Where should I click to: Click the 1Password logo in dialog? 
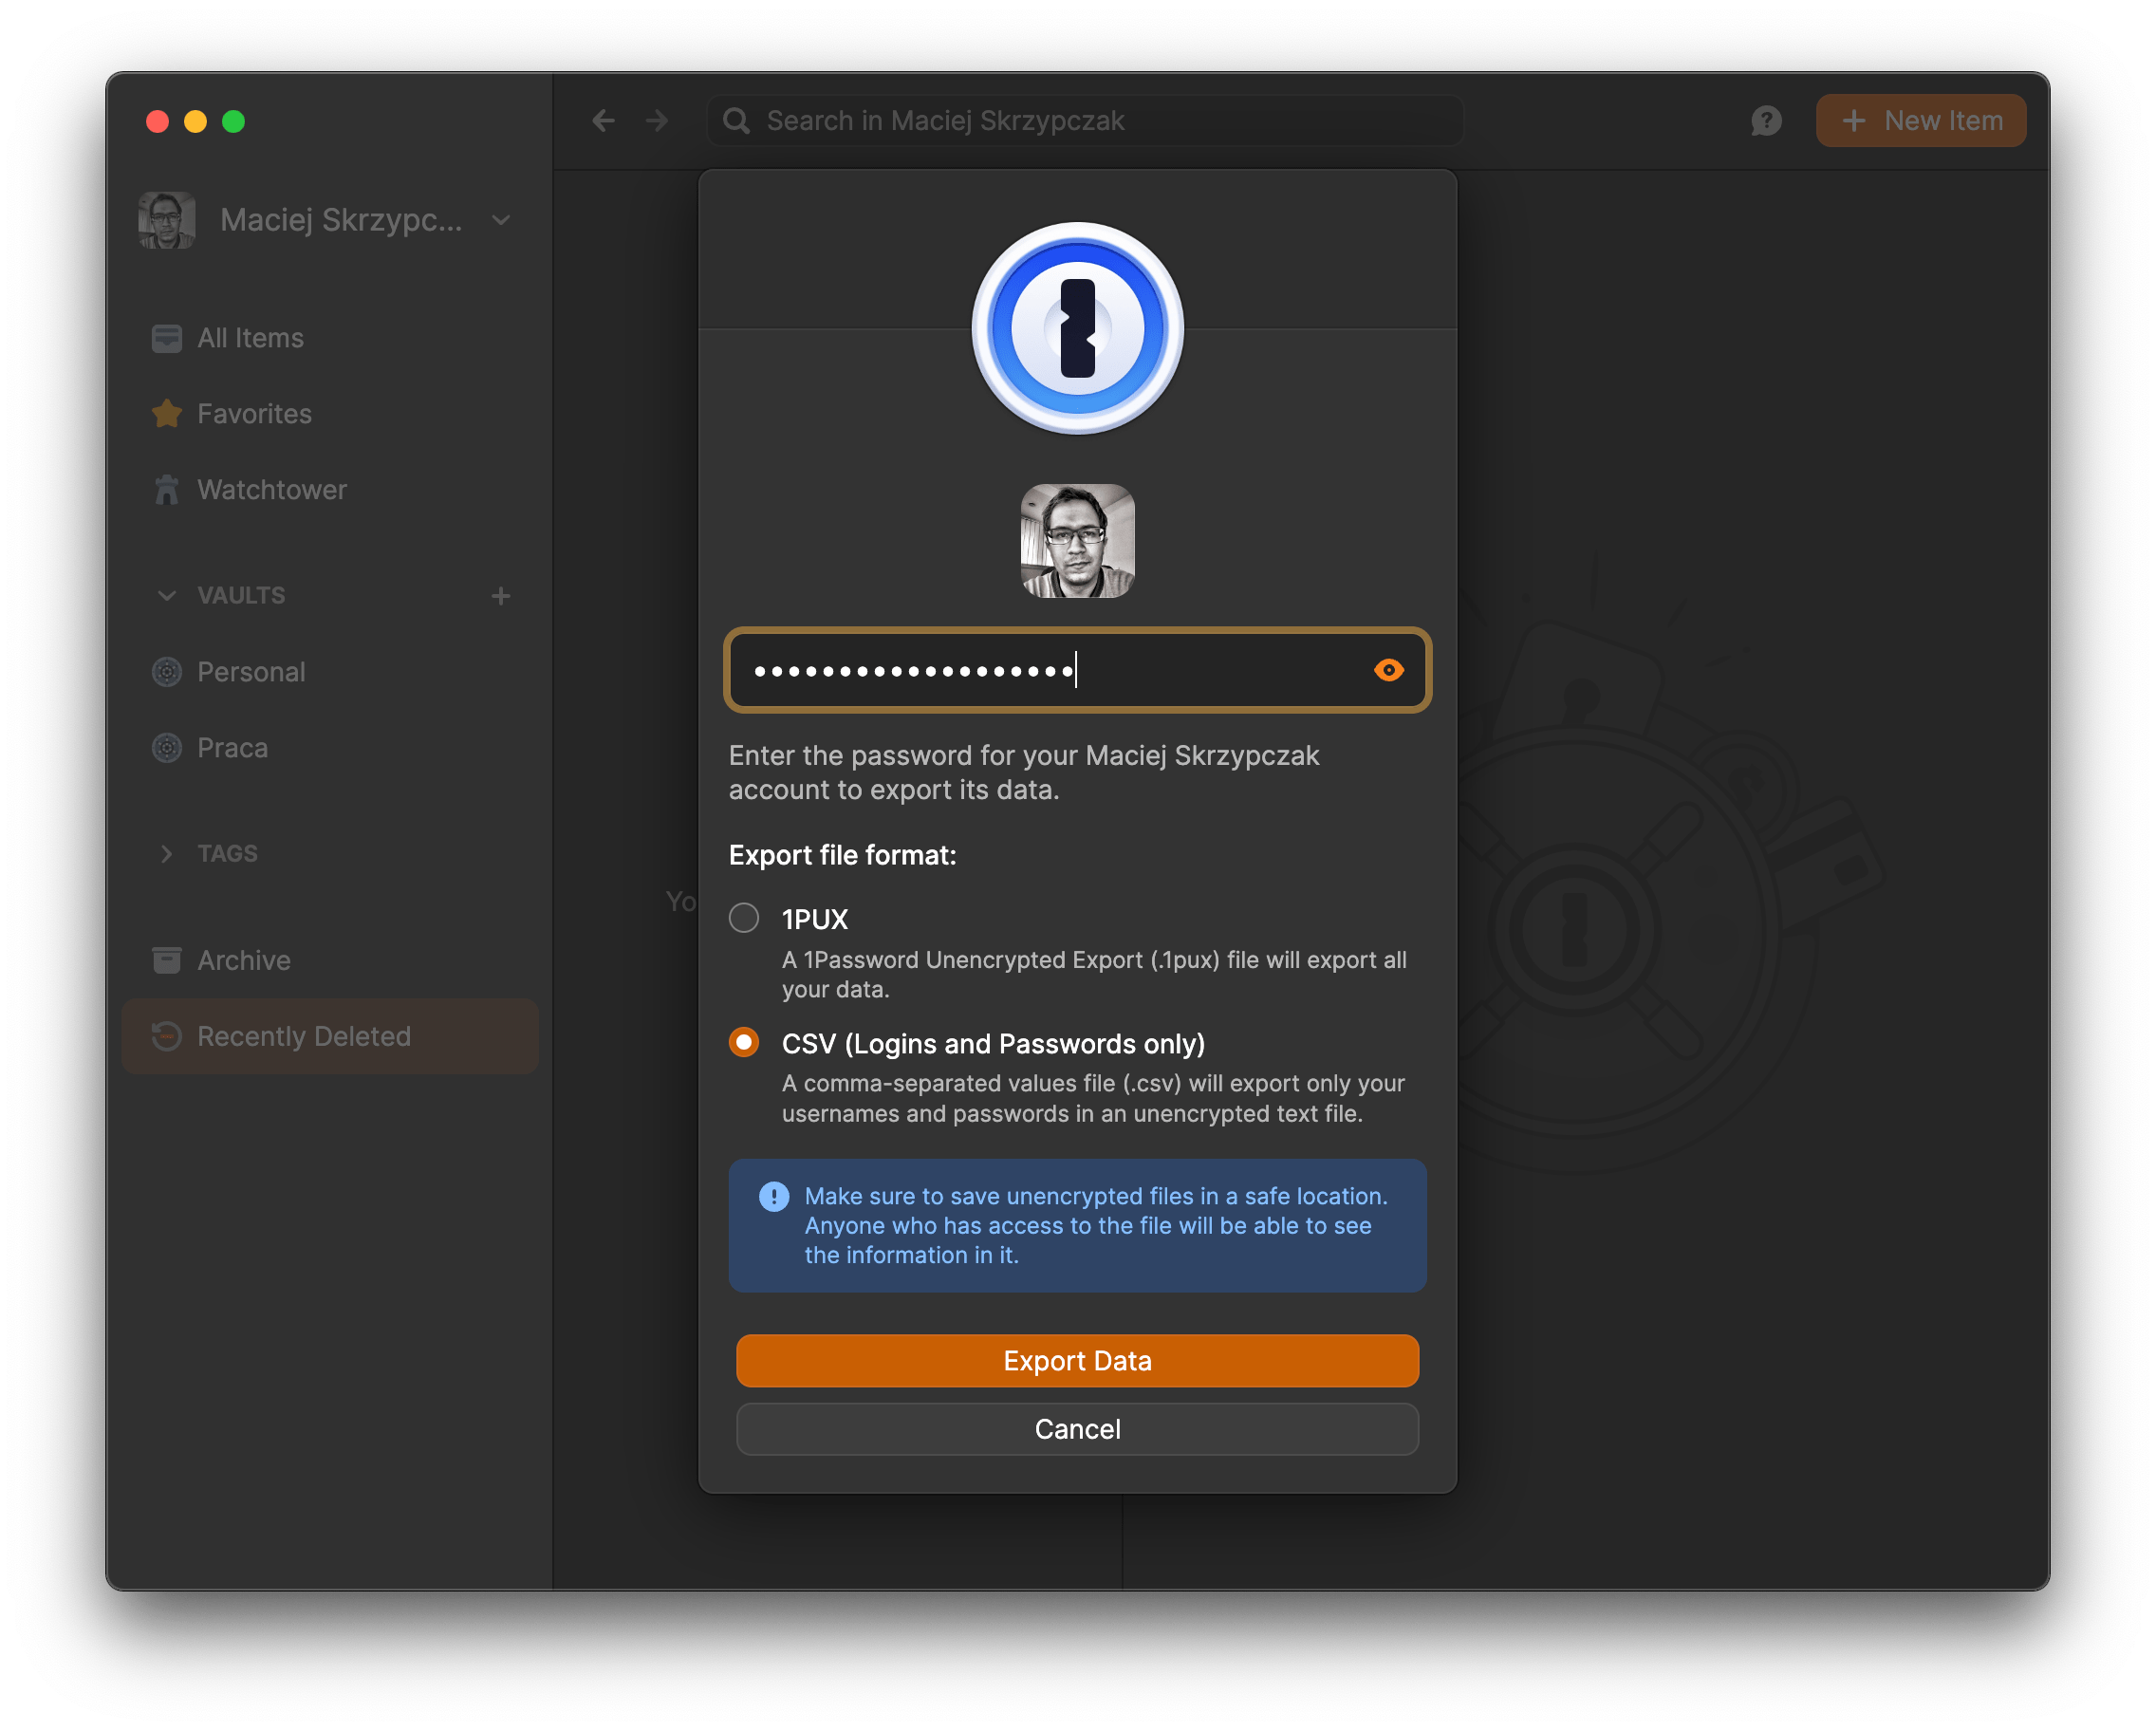tap(1077, 328)
